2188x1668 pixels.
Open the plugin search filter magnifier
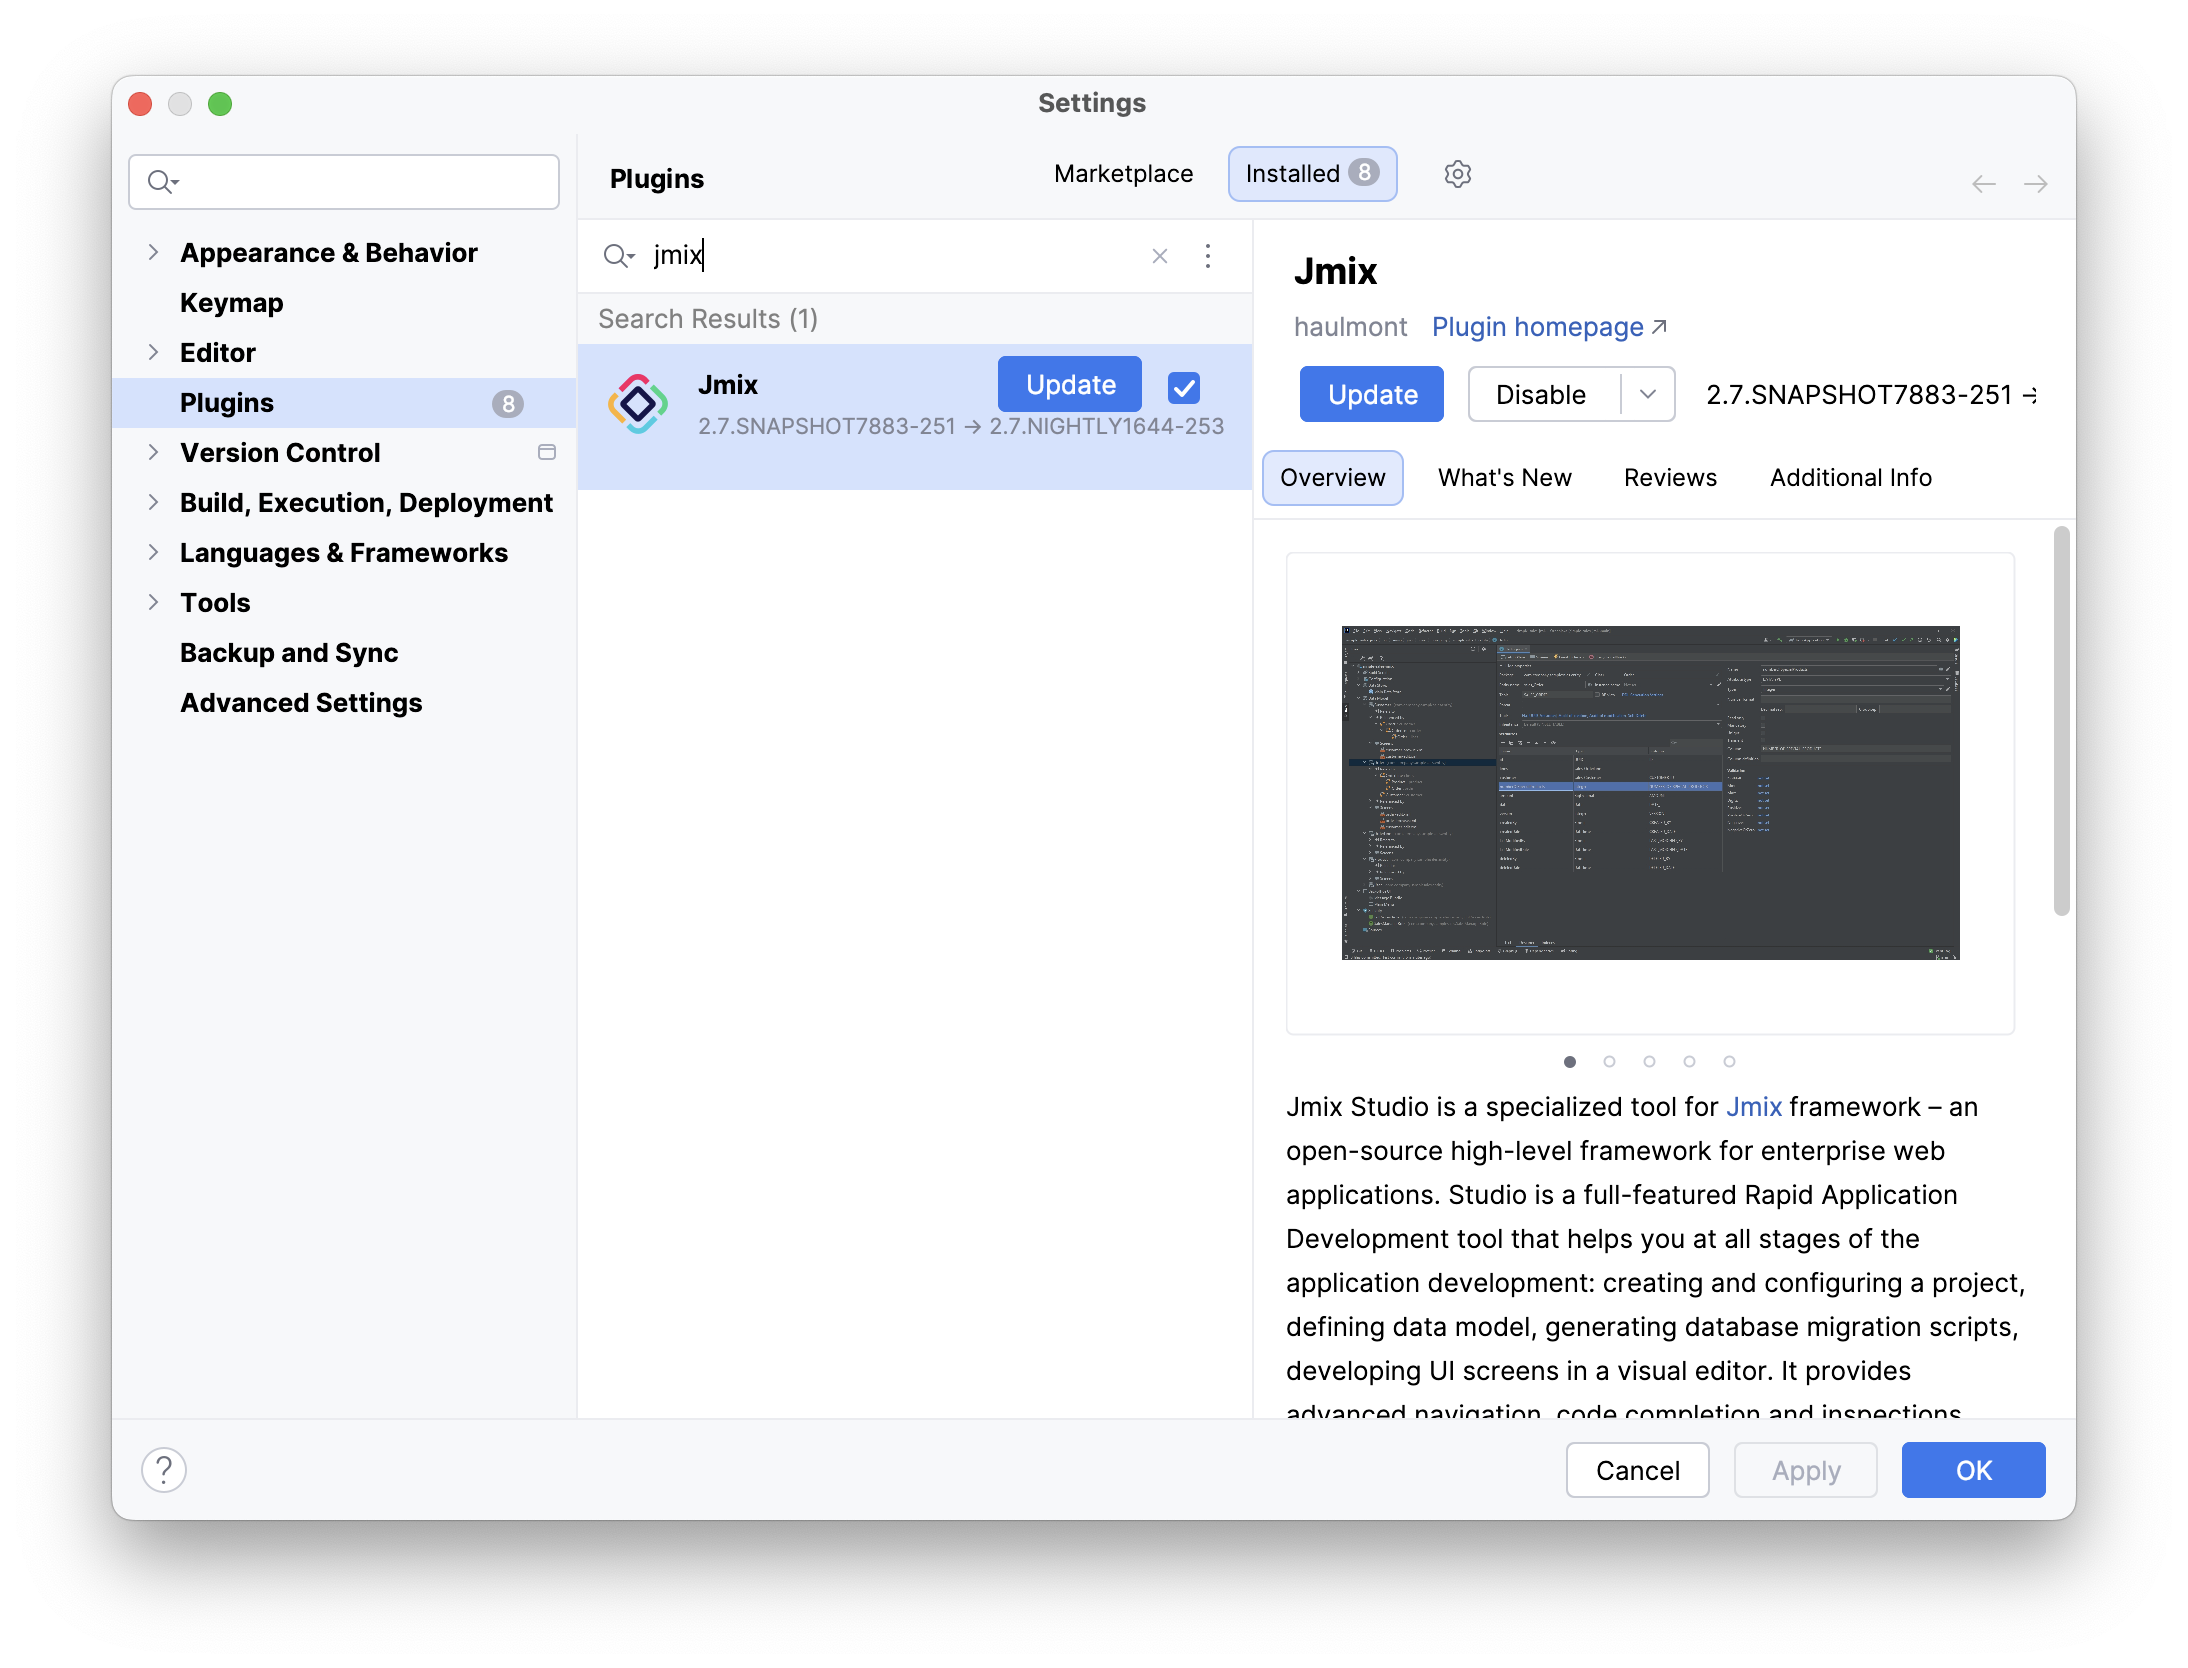click(x=618, y=256)
